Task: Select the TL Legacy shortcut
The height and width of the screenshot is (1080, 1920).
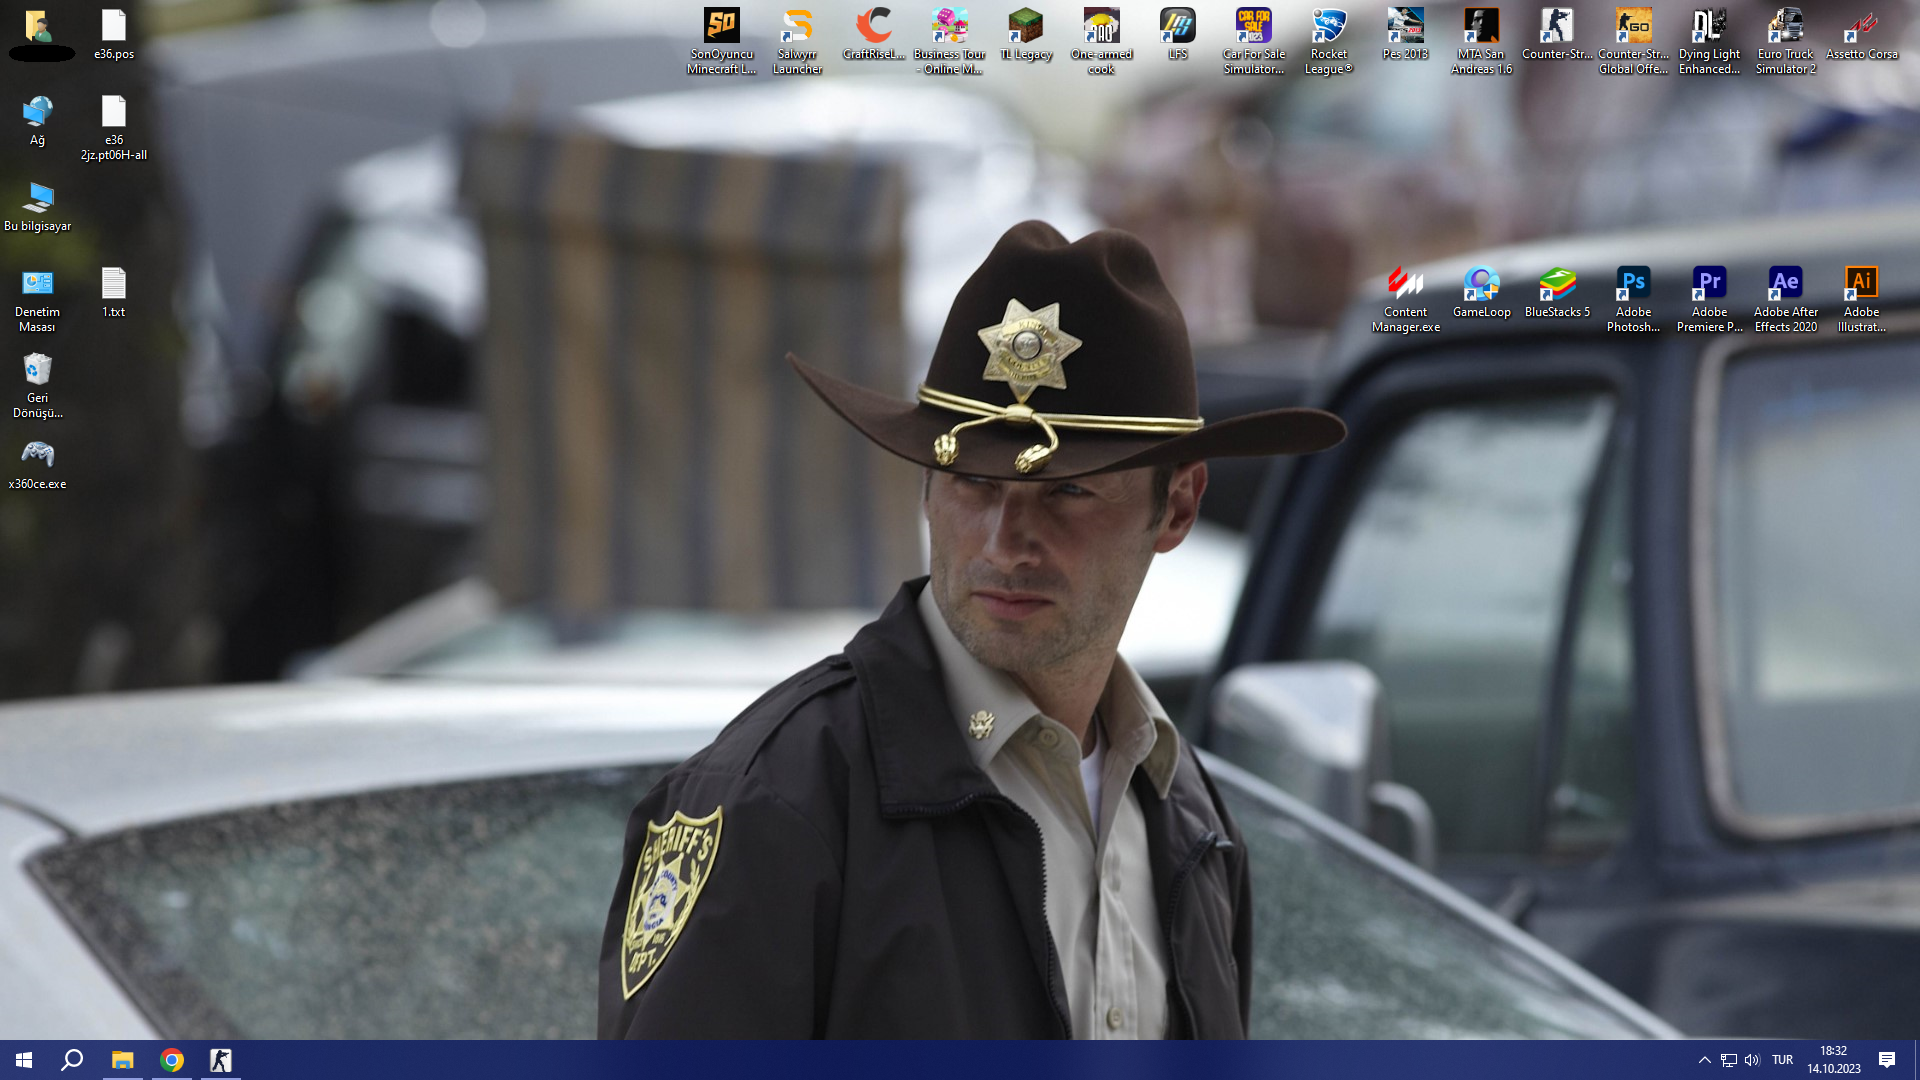Action: (1026, 35)
